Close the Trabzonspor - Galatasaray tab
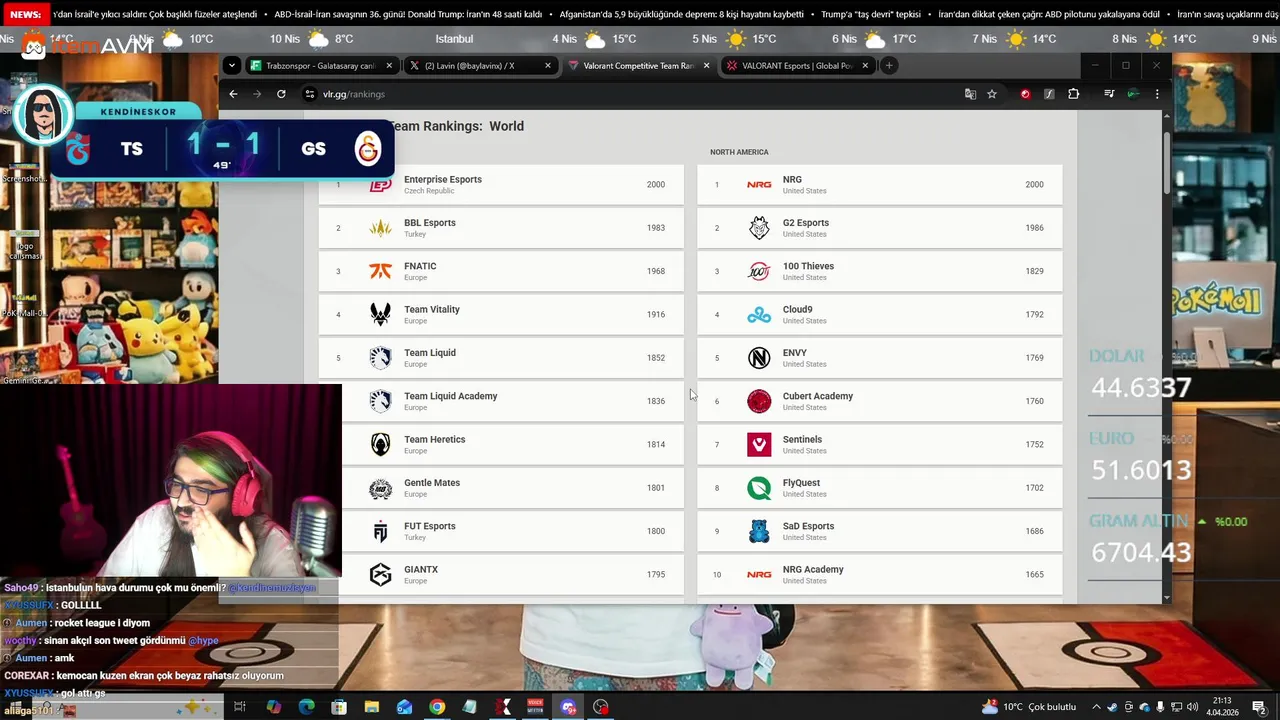 [x=389, y=66]
